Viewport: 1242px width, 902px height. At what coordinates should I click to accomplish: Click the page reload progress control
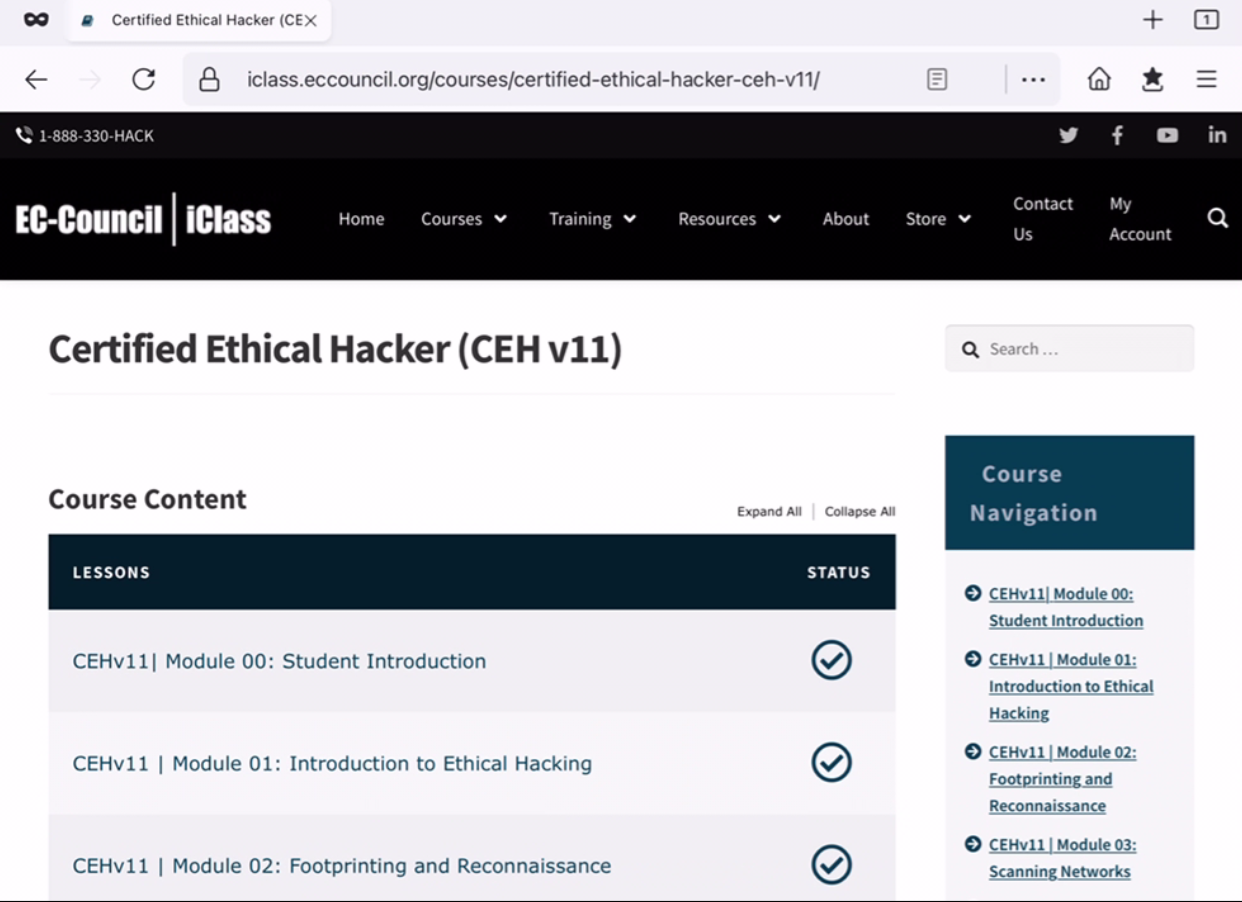coord(143,79)
